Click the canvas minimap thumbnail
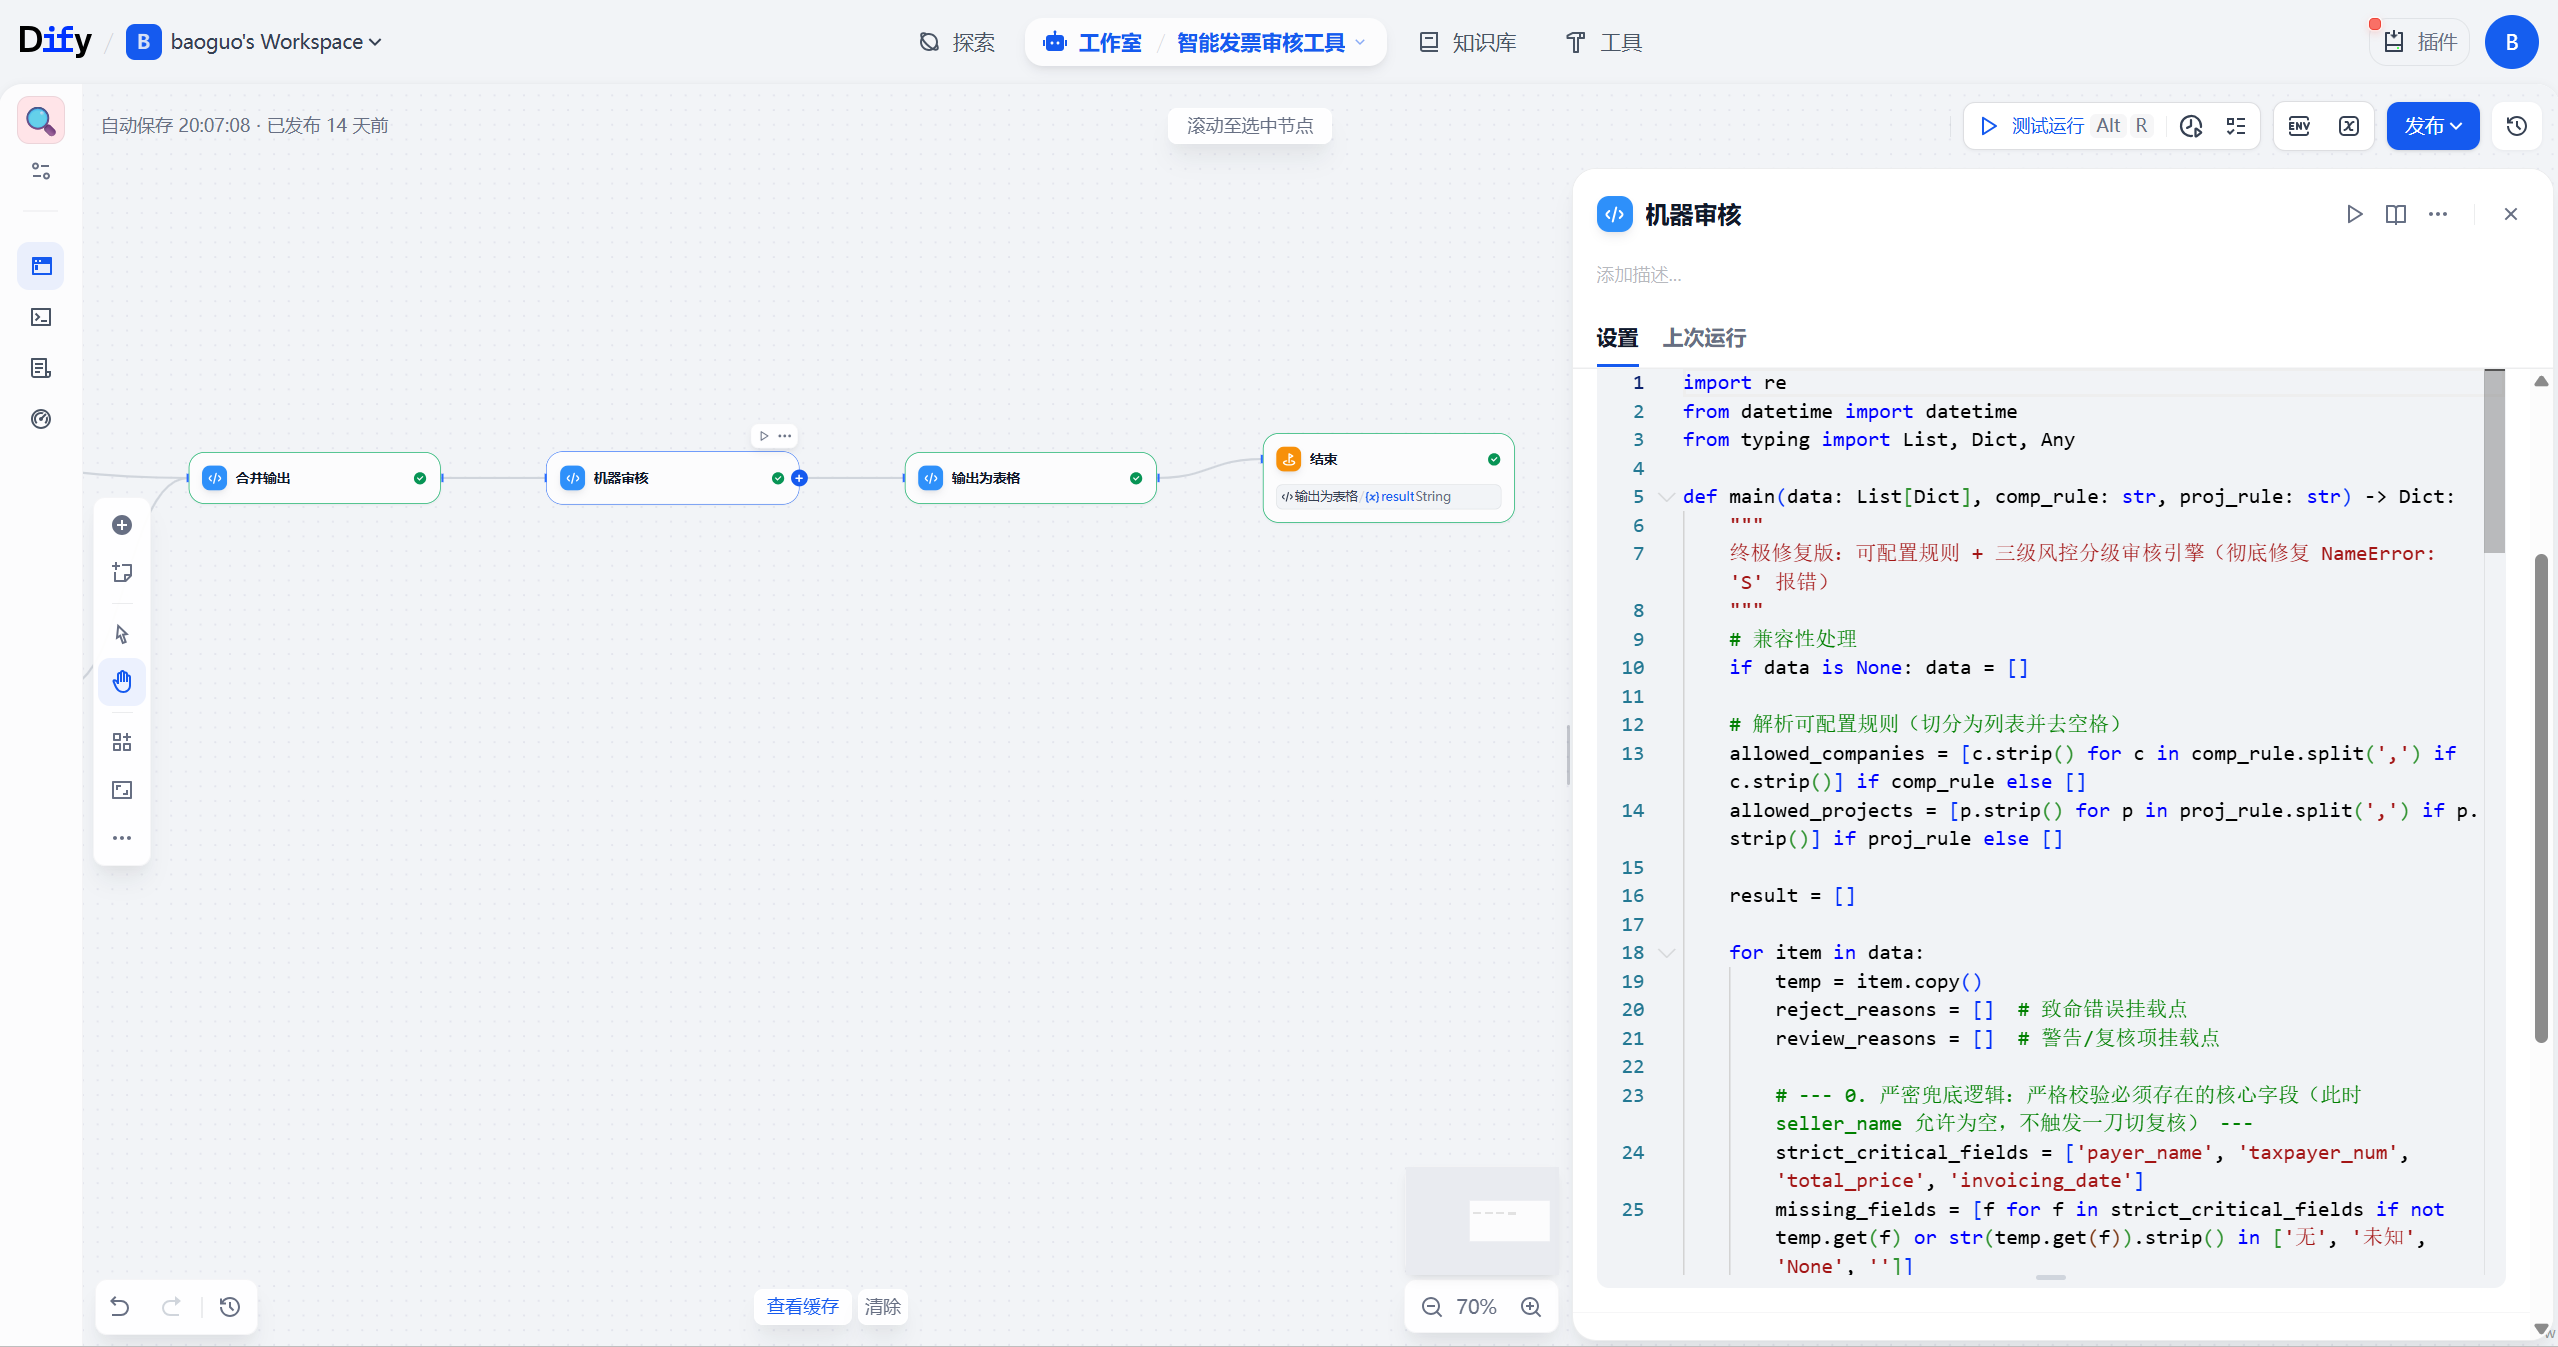The height and width of the screenshot is (1347, 2558). point(1482,1220)
